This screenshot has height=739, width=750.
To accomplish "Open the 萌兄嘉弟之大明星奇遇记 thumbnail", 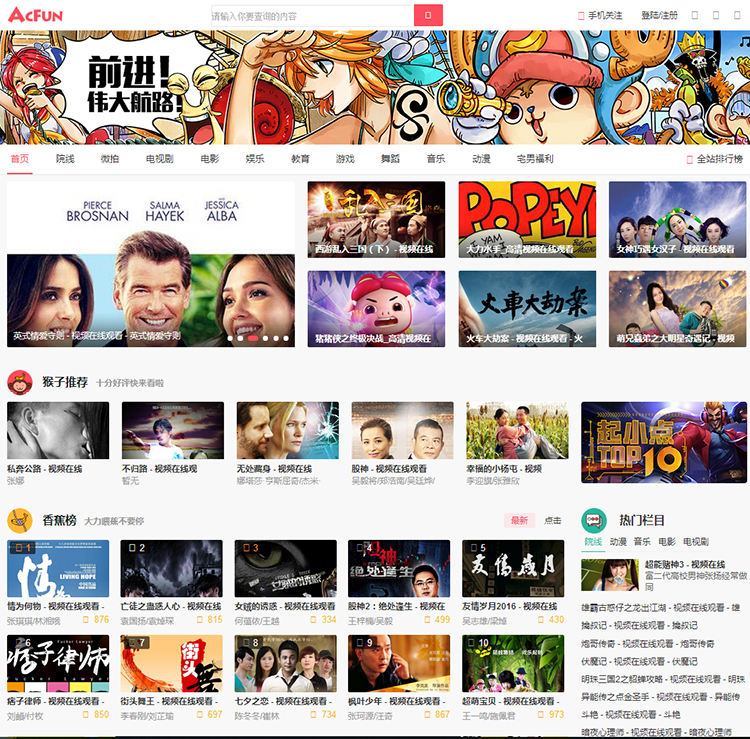I will tap(677, 309).
